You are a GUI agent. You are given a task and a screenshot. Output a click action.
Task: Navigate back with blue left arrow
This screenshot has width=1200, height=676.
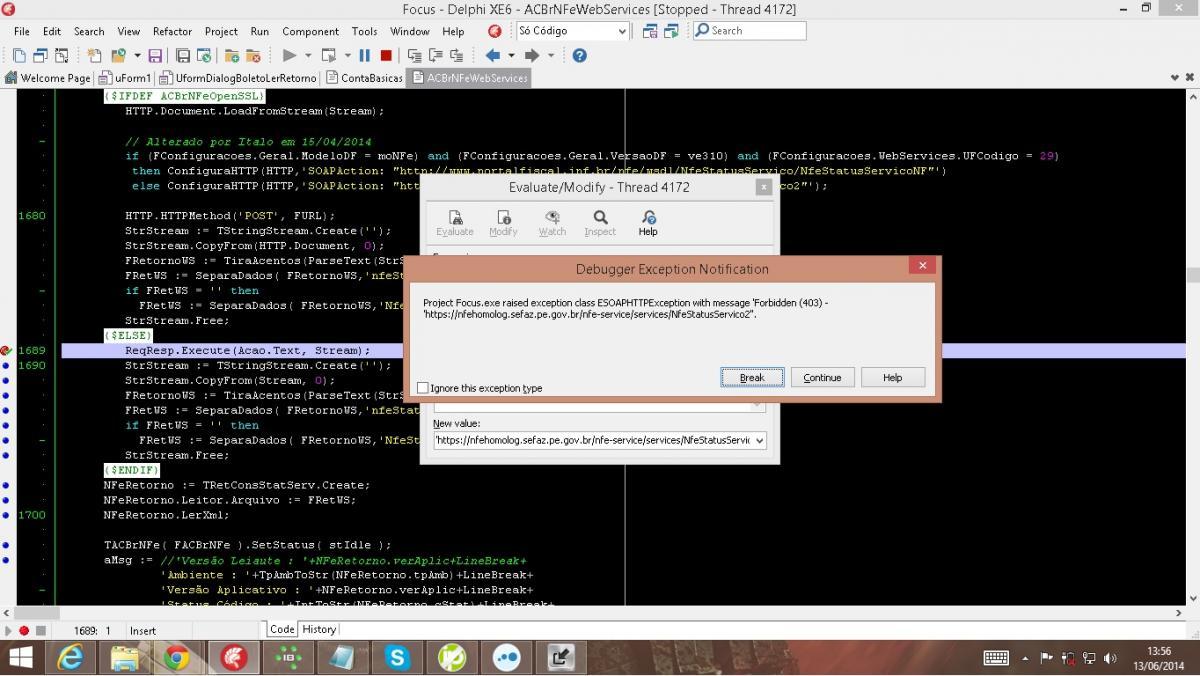[x=493, y=56]
